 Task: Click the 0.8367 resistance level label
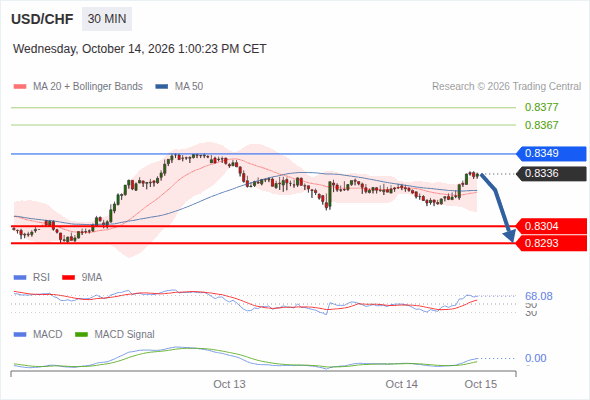click(x=541, y=125)
